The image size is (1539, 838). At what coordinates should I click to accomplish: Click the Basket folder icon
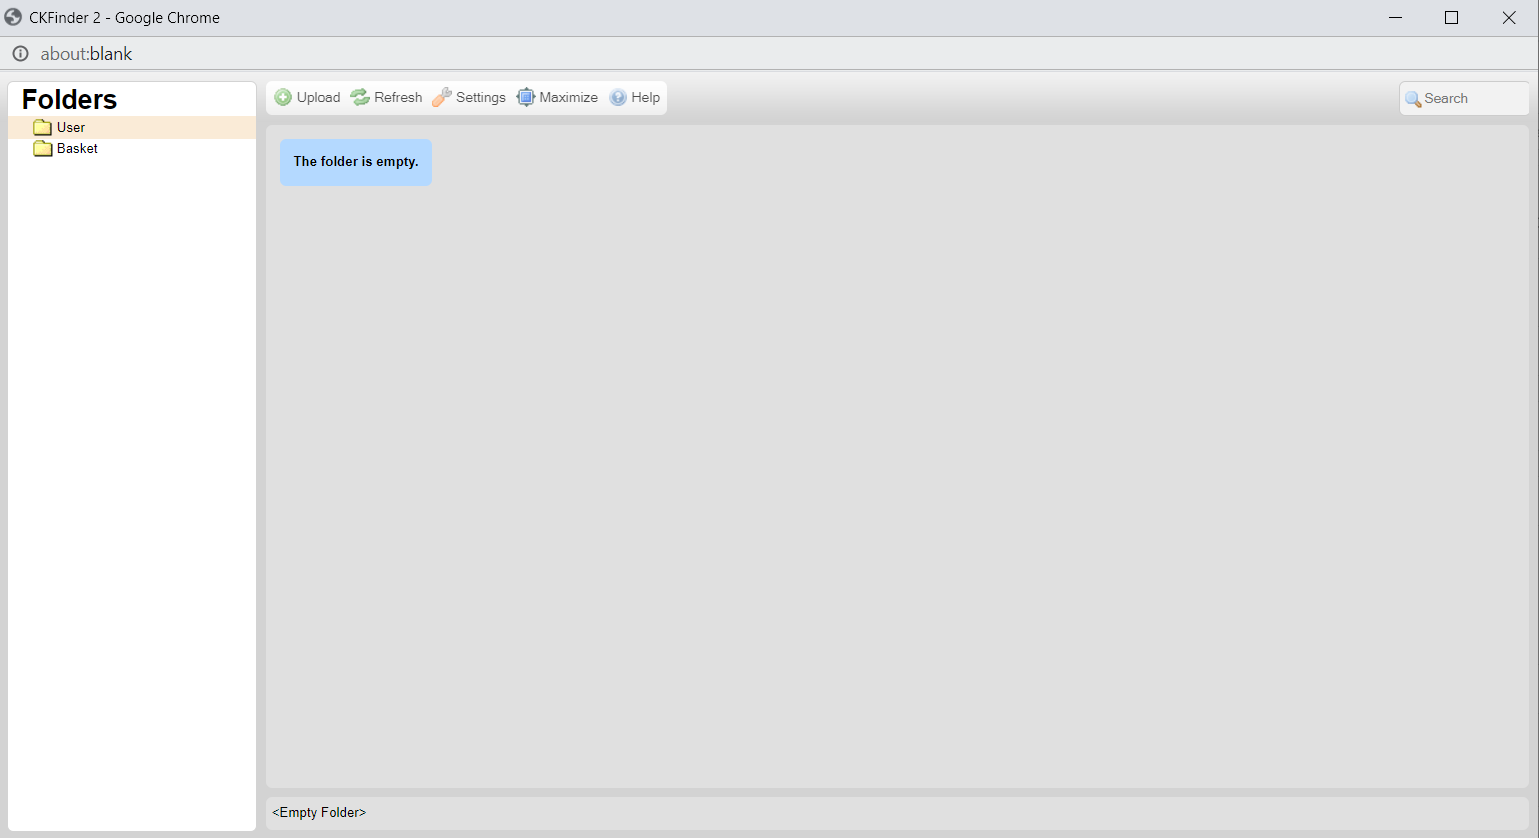point(42,148)
